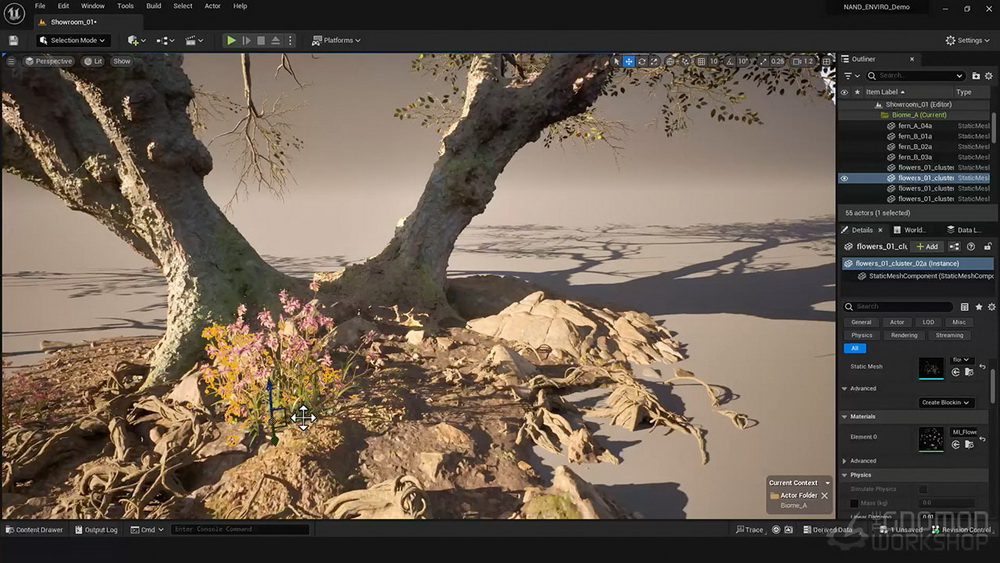Open the Settings menu
The width and height of the screenshot is (1000, 563).
(967, 40)
